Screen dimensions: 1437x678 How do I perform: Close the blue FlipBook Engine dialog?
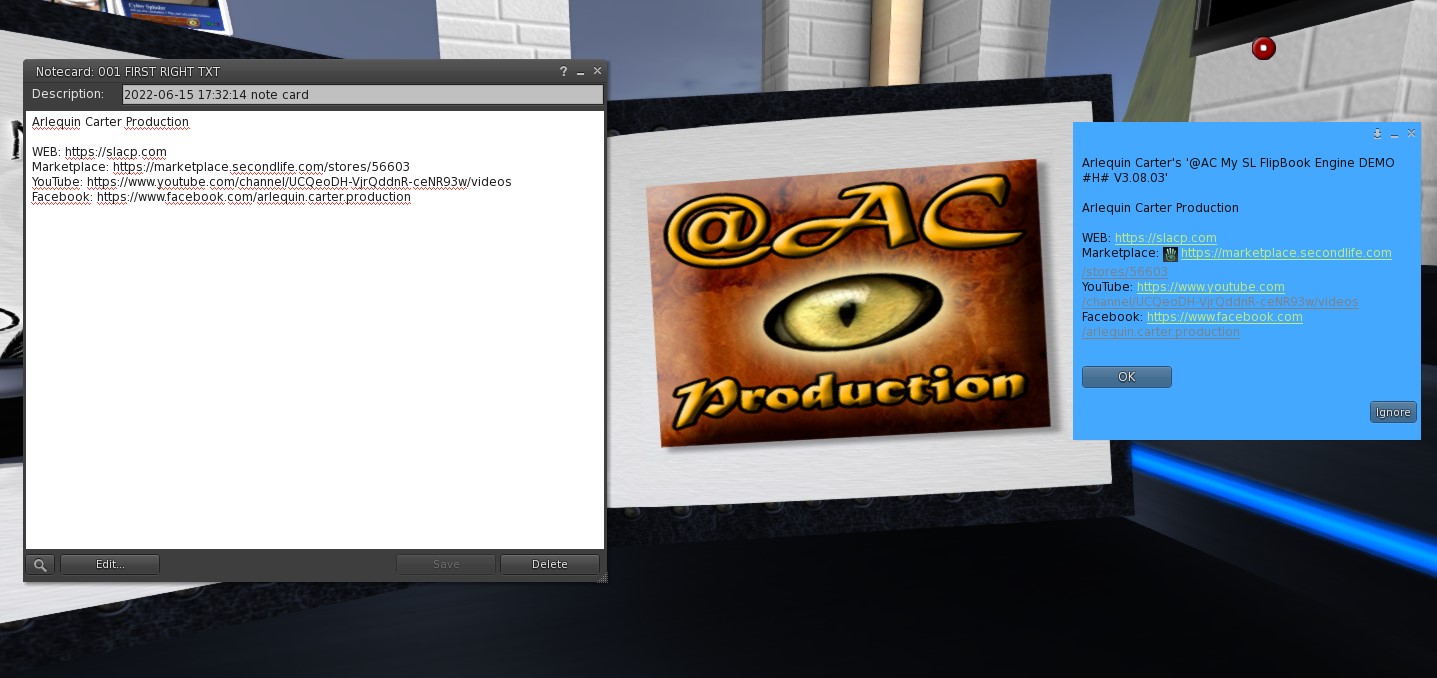pyautogui.click(x=1411, y=133)
